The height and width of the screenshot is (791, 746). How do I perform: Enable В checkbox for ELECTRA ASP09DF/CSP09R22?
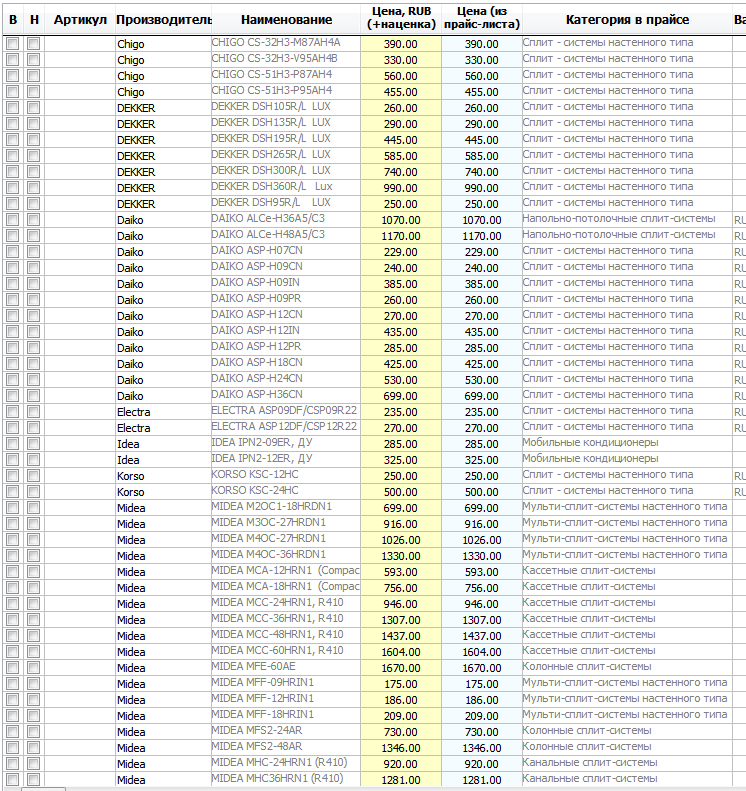13,412
